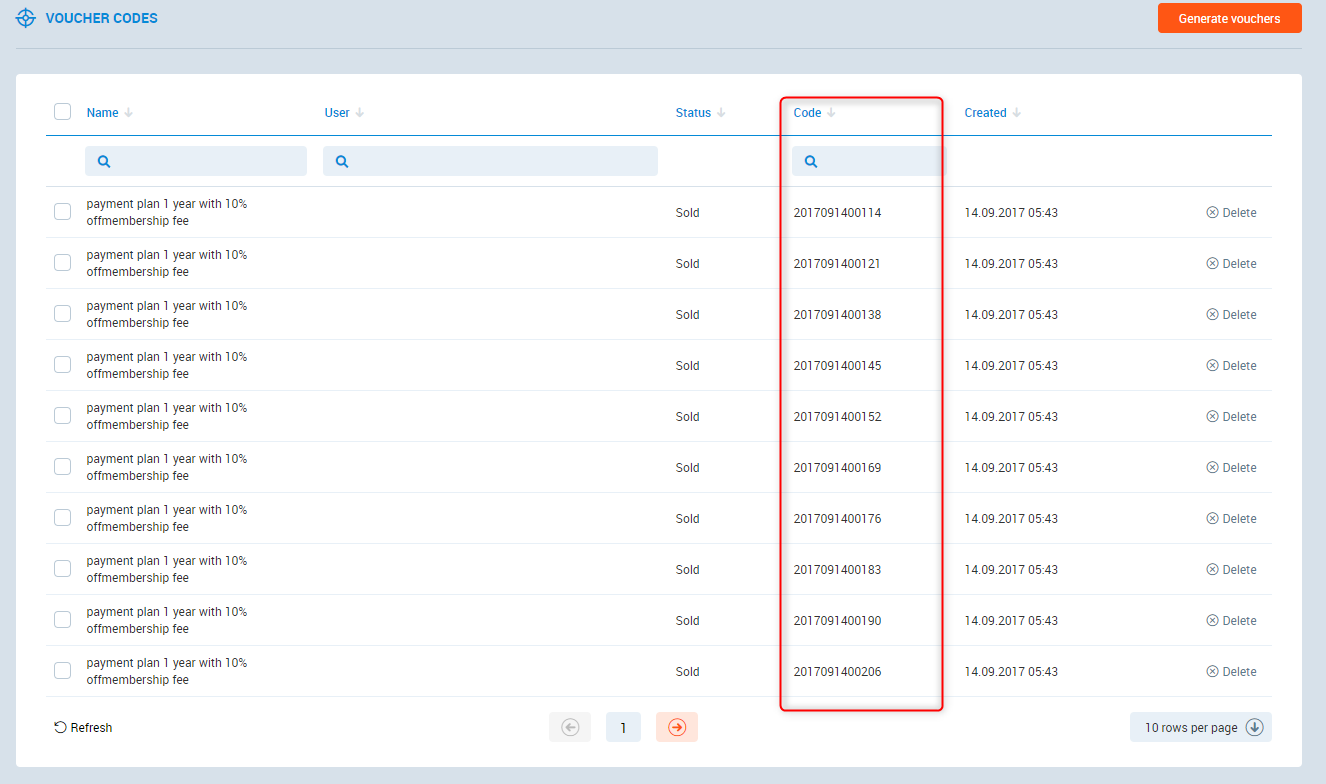Click the previous page arrow button
The image size is (1326, 784).
pyautogui.click(x=570, y=727)
